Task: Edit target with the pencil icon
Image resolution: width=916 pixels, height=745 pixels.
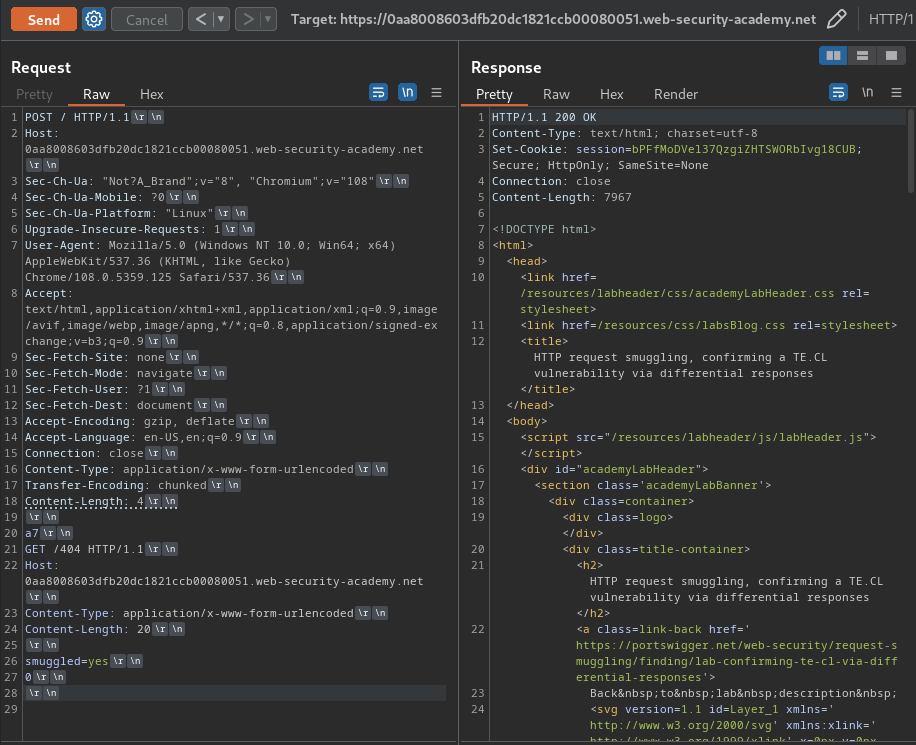Action: pos(837,19)
